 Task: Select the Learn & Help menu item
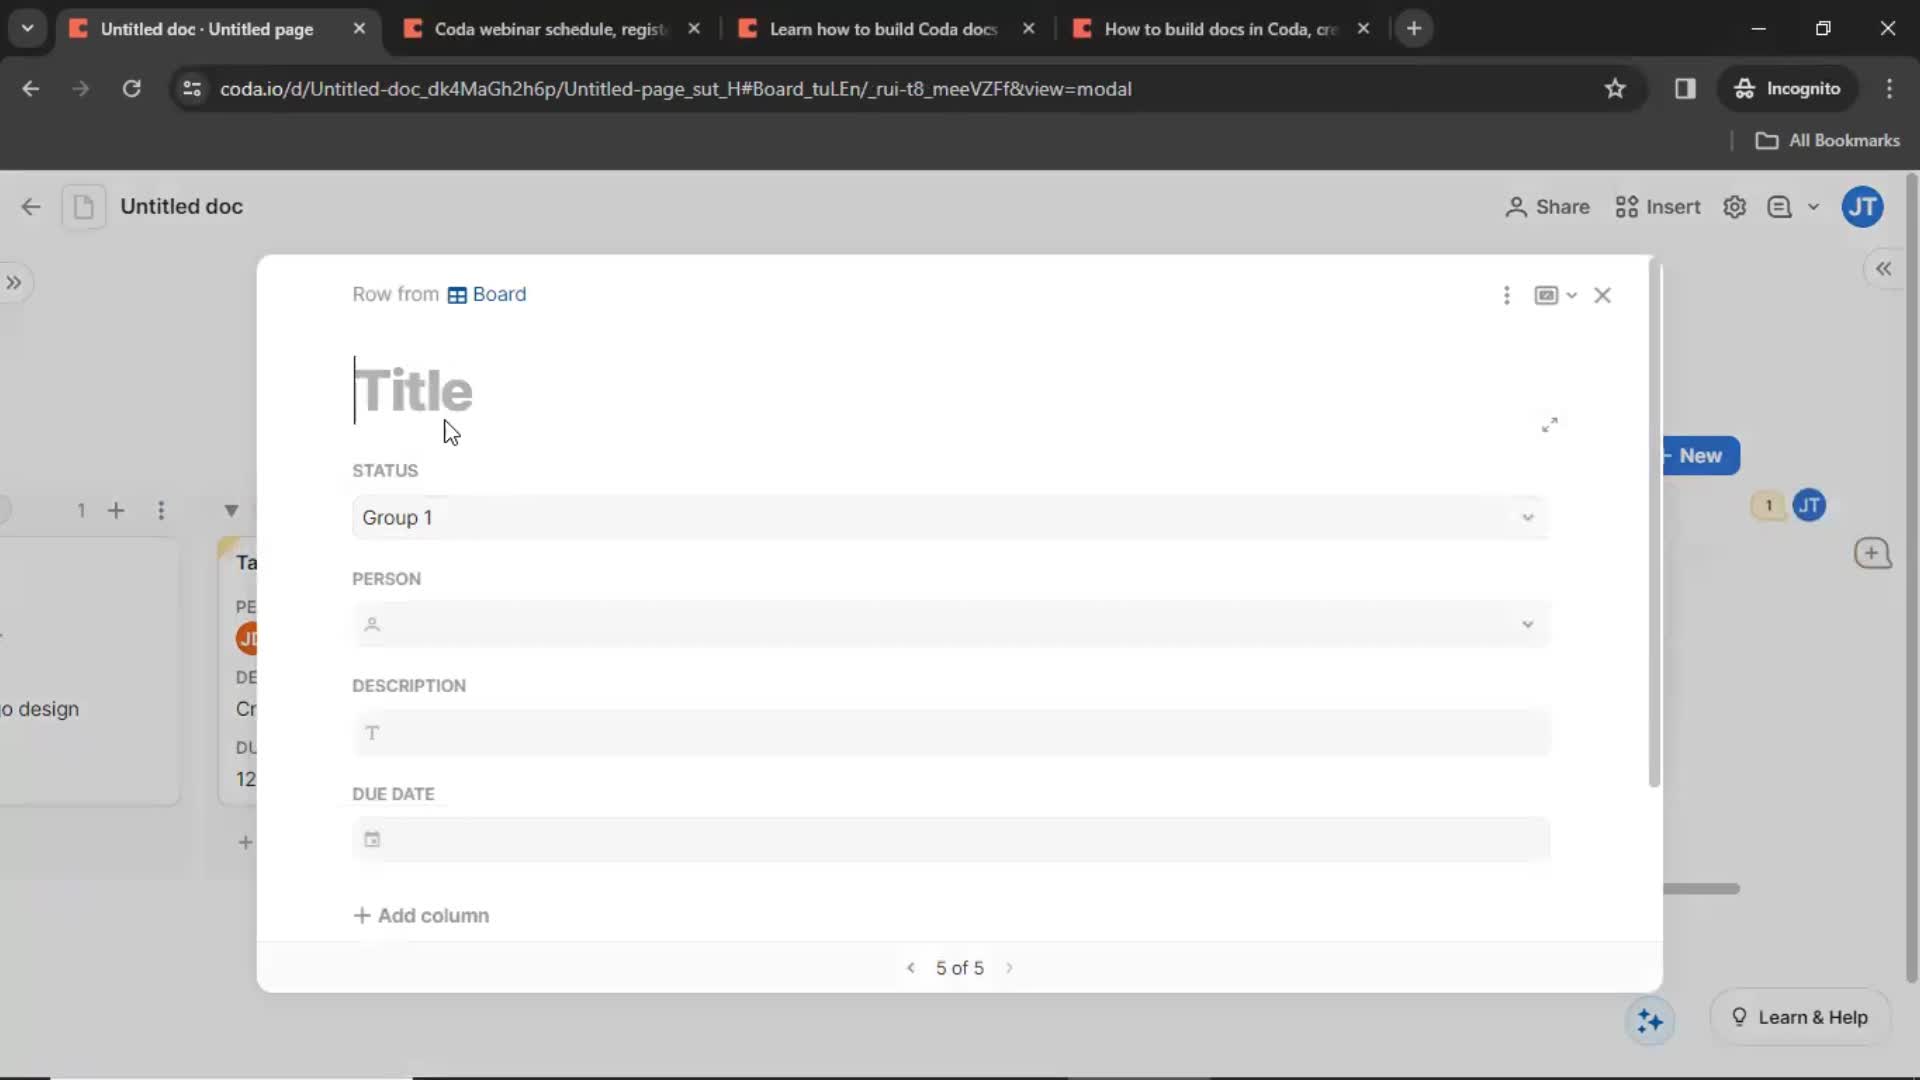[x=1799, y=1015]
